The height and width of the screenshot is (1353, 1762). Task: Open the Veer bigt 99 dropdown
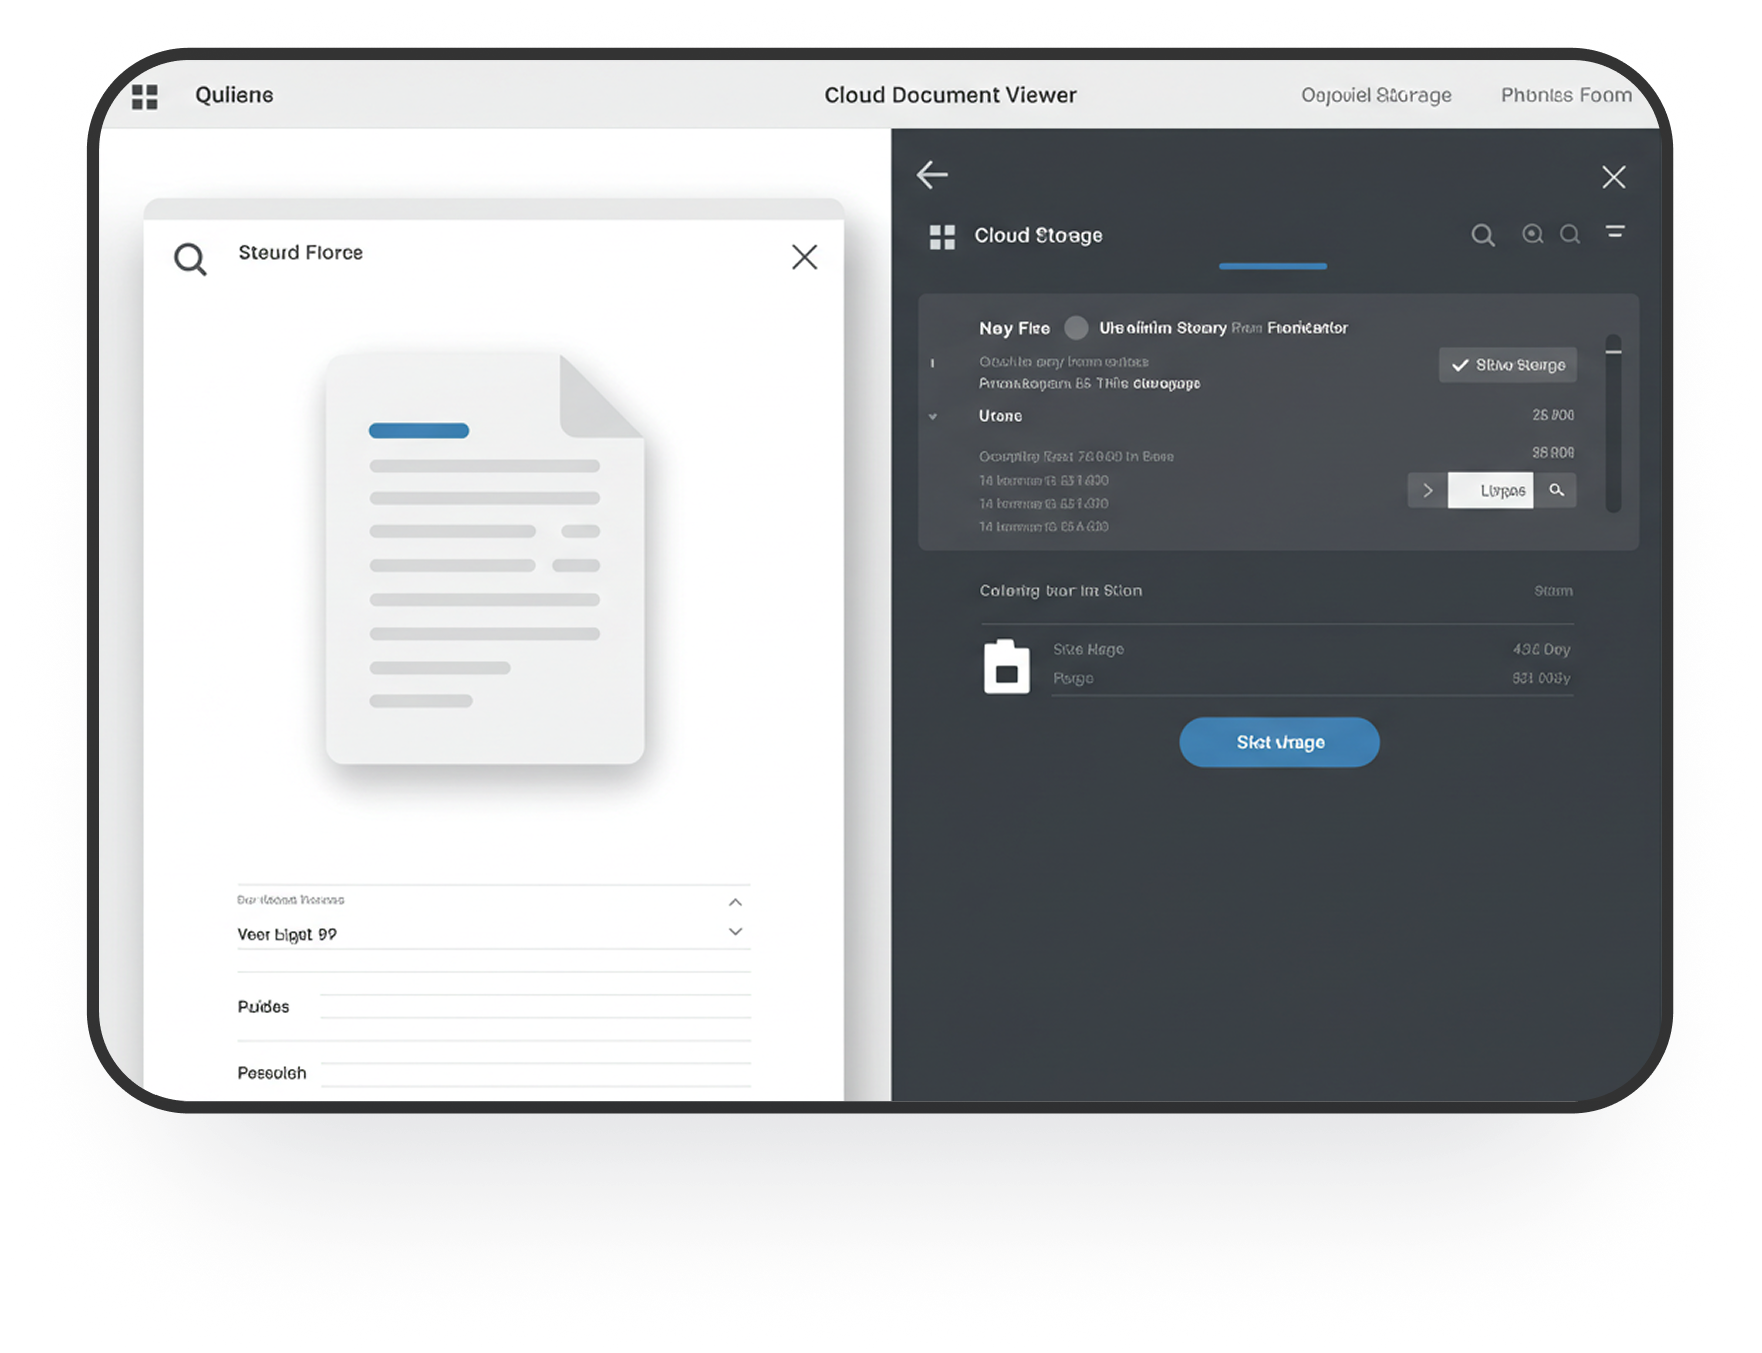point(736,931)
